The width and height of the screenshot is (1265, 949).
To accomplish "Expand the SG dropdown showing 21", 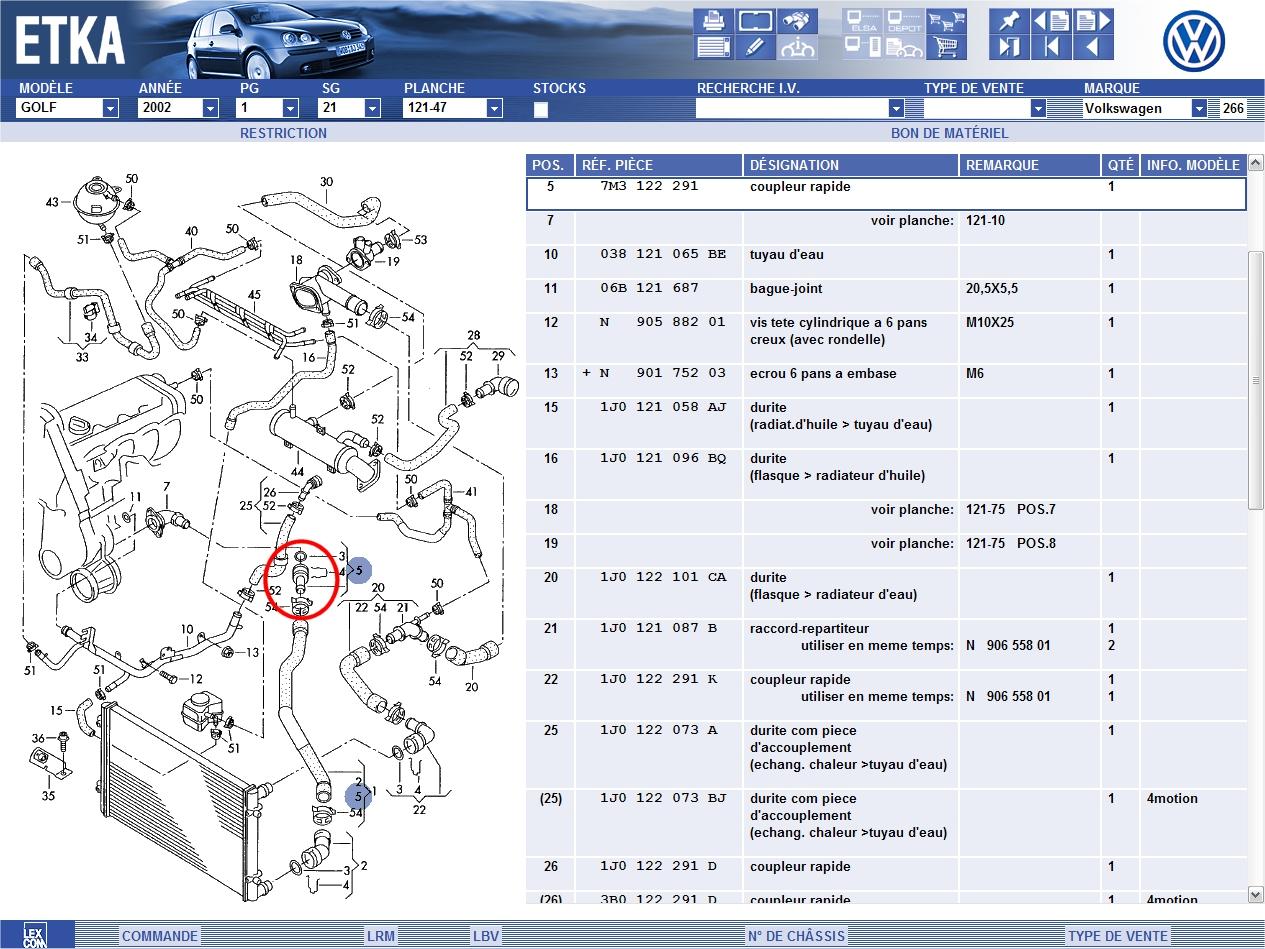I will point(372,108).
